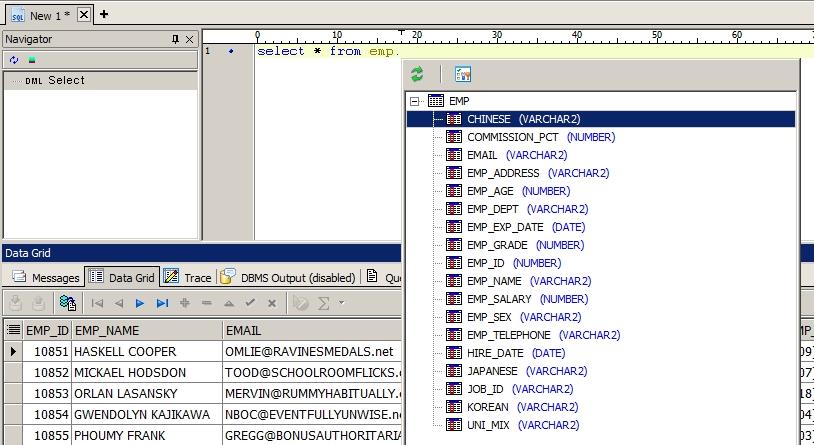Pin the Navigator panel
This screenshot has width=814, height=445.
point(176,39)
